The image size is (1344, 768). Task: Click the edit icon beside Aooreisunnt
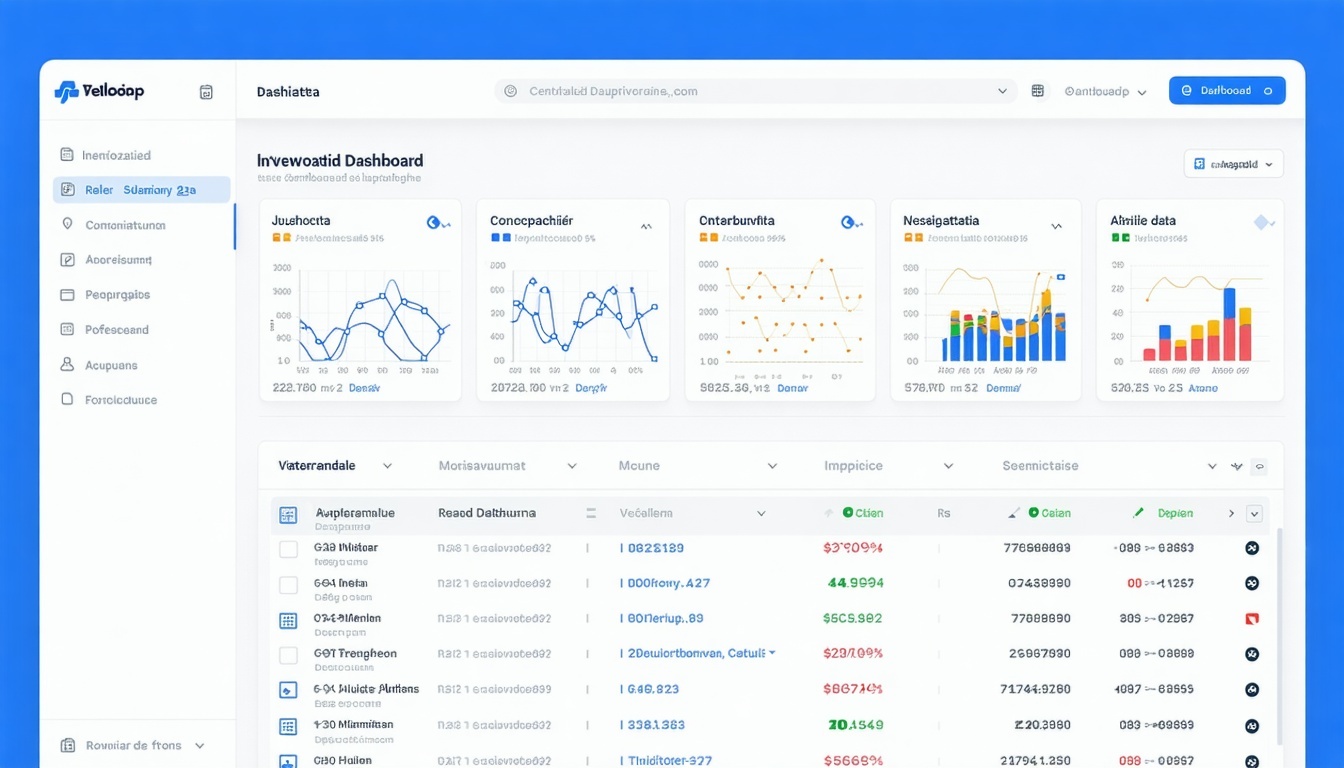[67, 260]
